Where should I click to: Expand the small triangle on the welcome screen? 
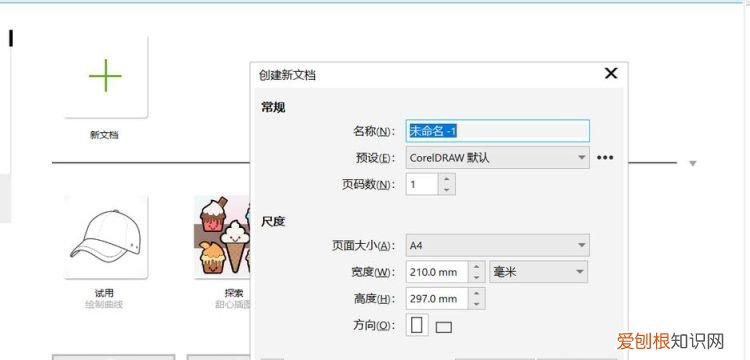point(693,164)
